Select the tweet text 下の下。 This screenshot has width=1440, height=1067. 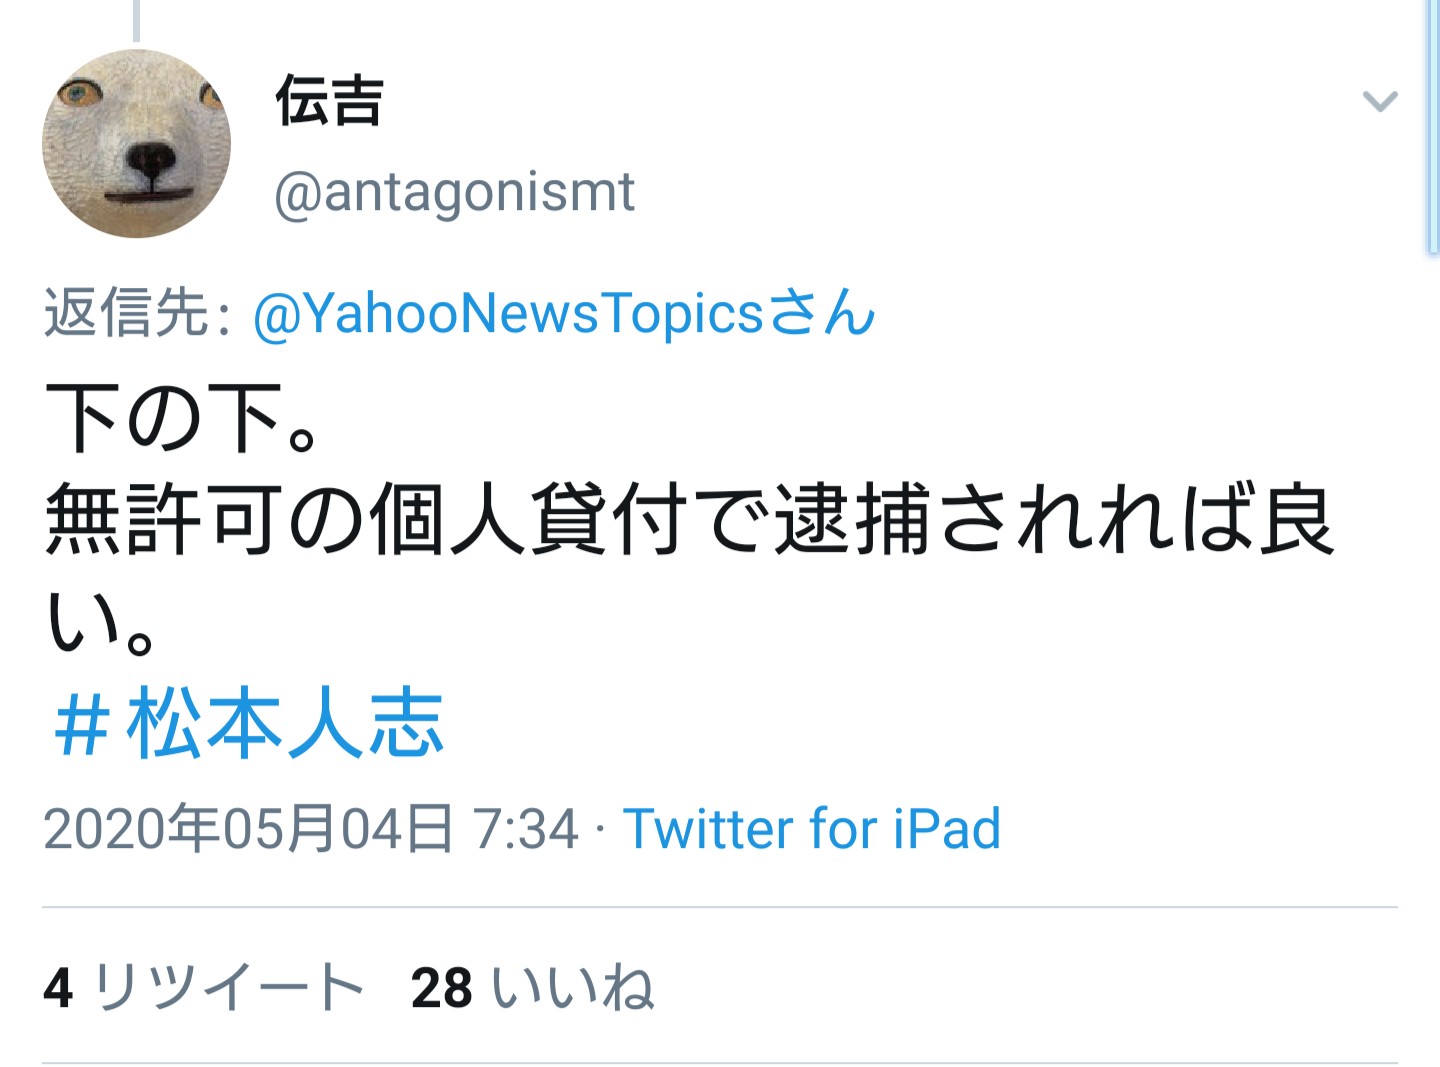click(182, 419)
